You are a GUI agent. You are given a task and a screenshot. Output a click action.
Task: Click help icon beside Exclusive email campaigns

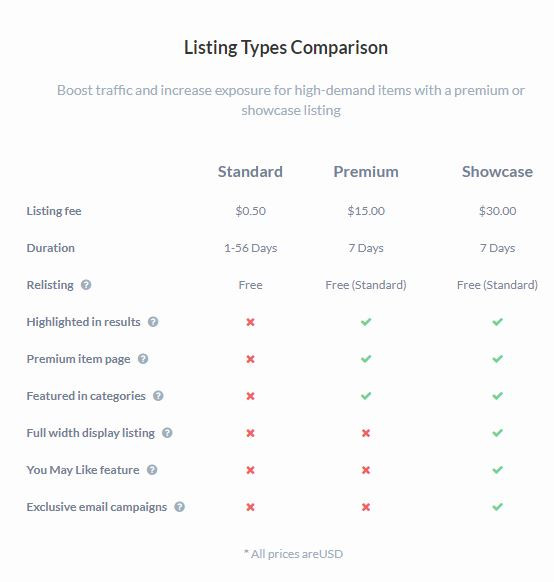tap(179, 507)
